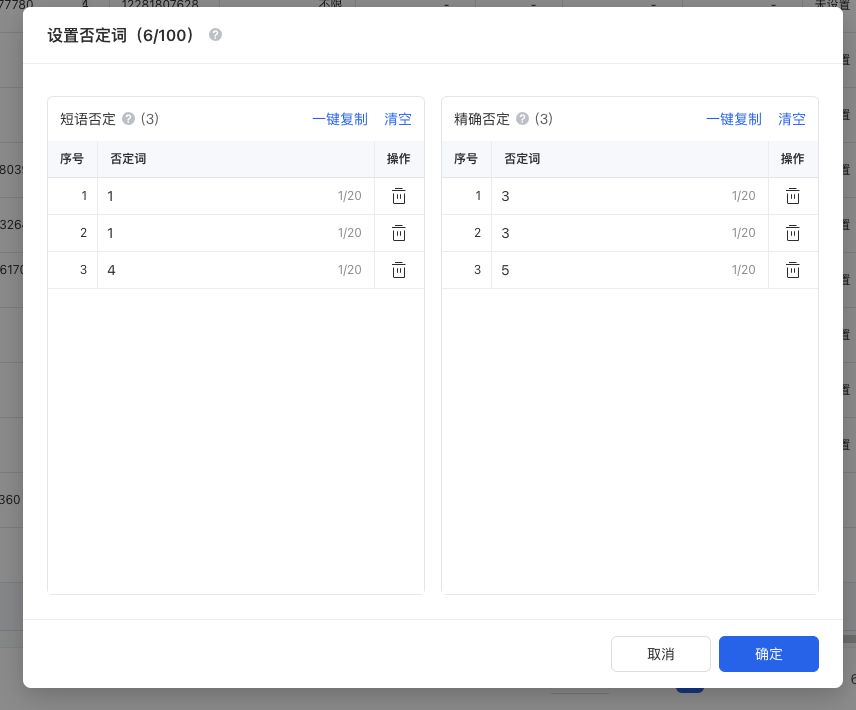Click help icon beside dialog title 设置否定词
Screen dimensions: 856x710
click(x=215, y=35)
